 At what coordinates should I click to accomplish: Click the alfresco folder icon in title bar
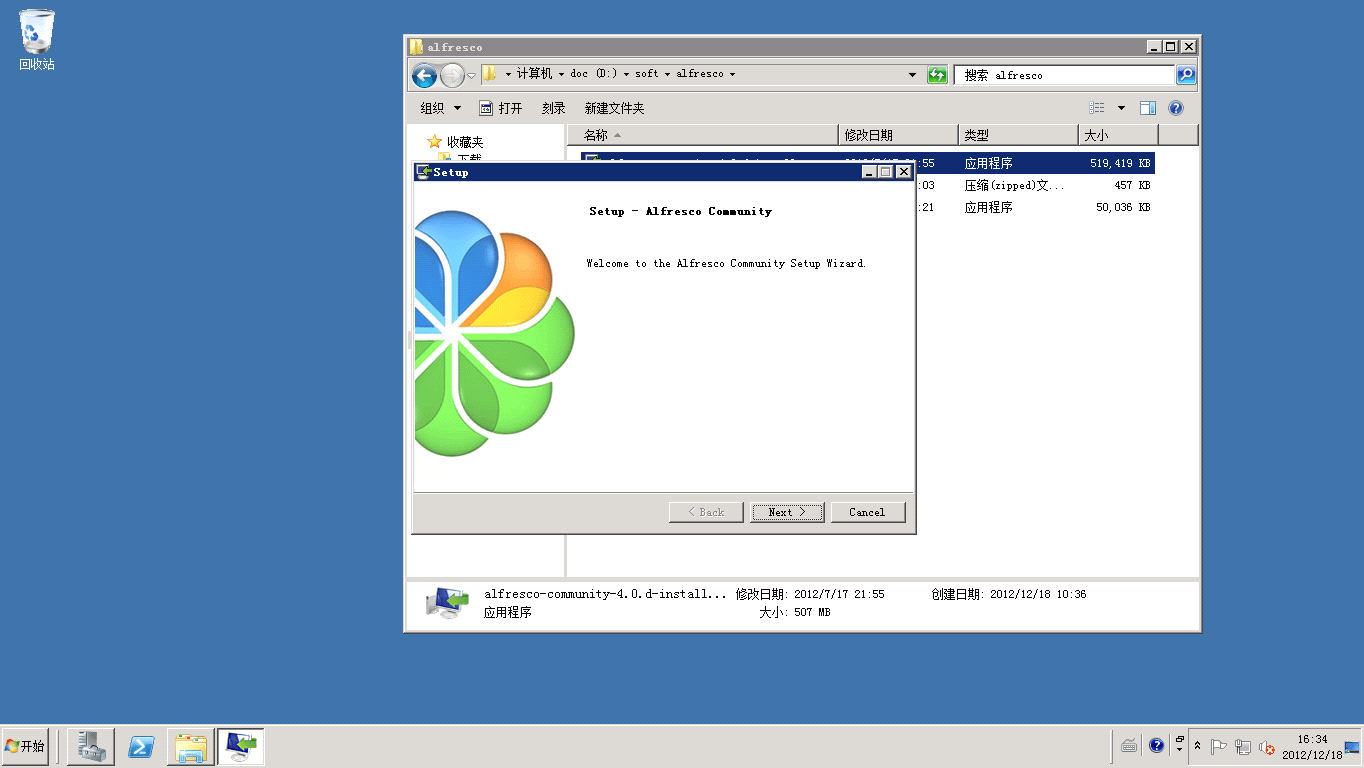coord(416,46)
